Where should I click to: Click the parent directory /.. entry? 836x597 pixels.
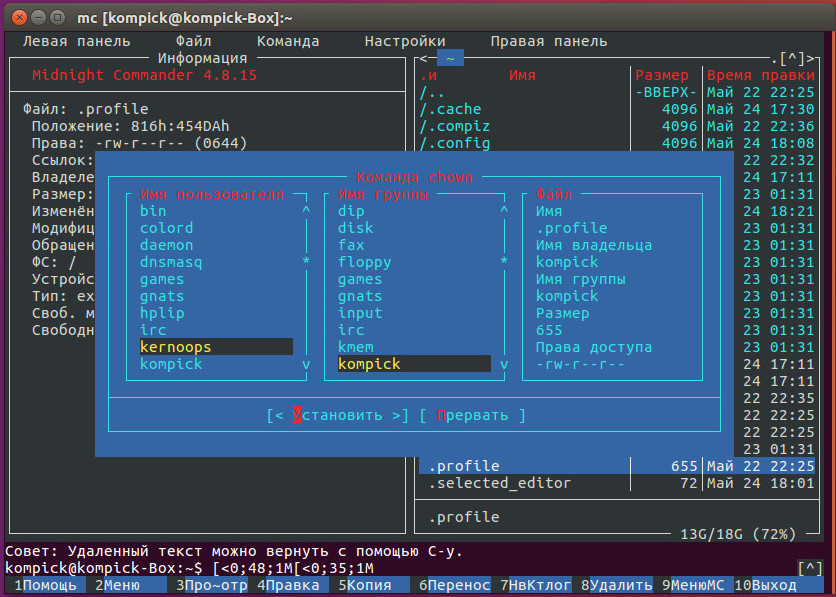point(617,92)
